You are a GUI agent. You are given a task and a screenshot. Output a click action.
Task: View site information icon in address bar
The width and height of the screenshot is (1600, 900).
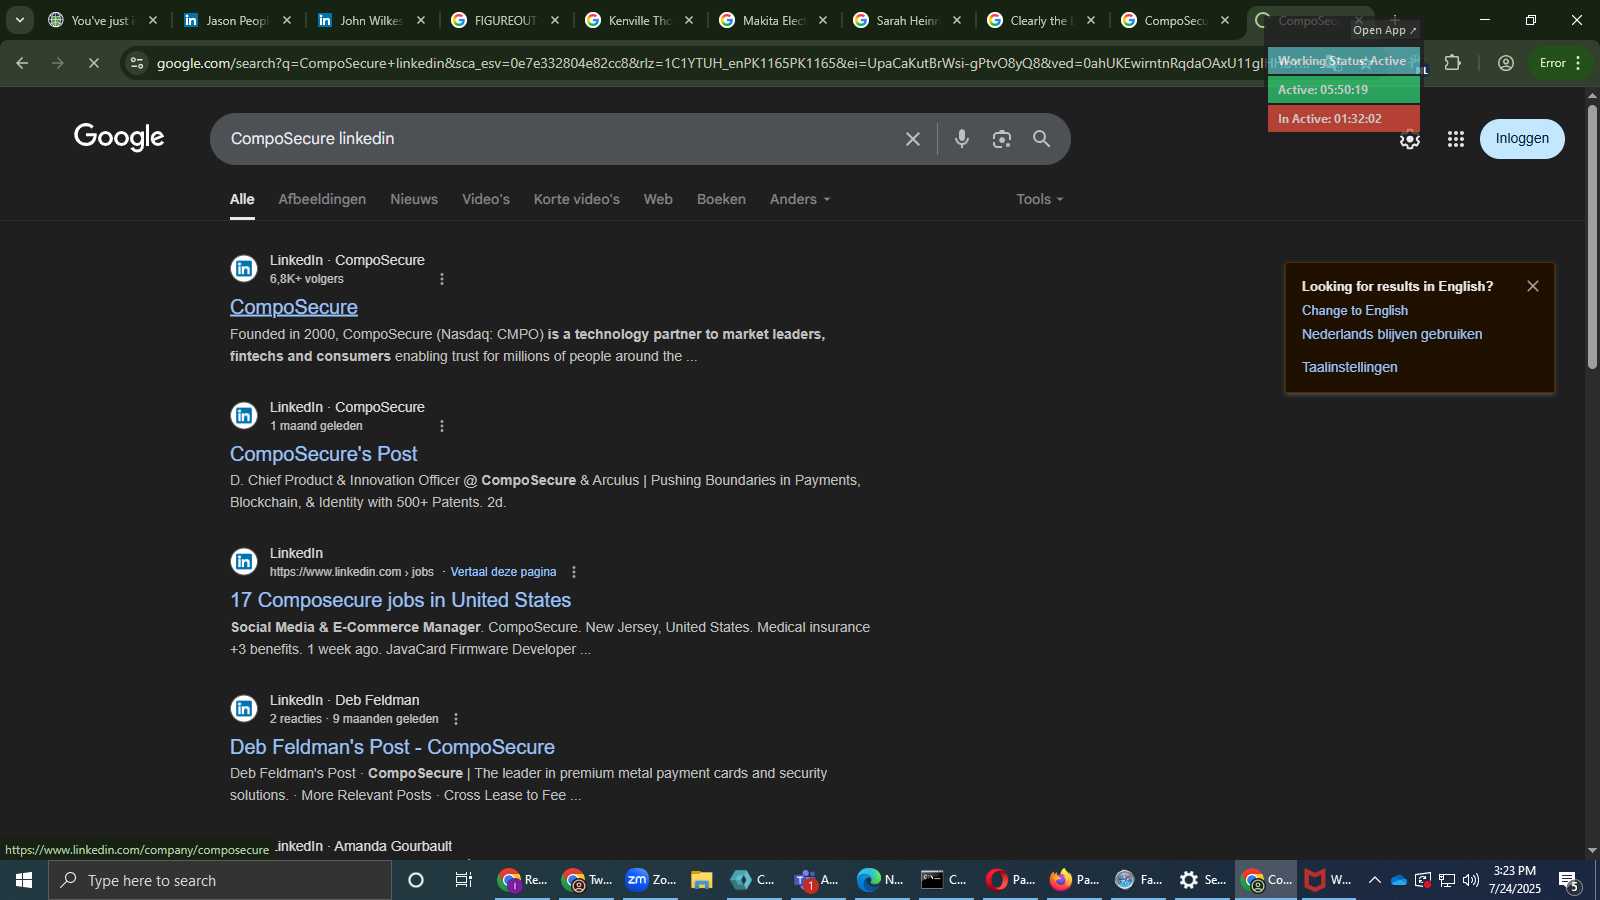[137, 63]
